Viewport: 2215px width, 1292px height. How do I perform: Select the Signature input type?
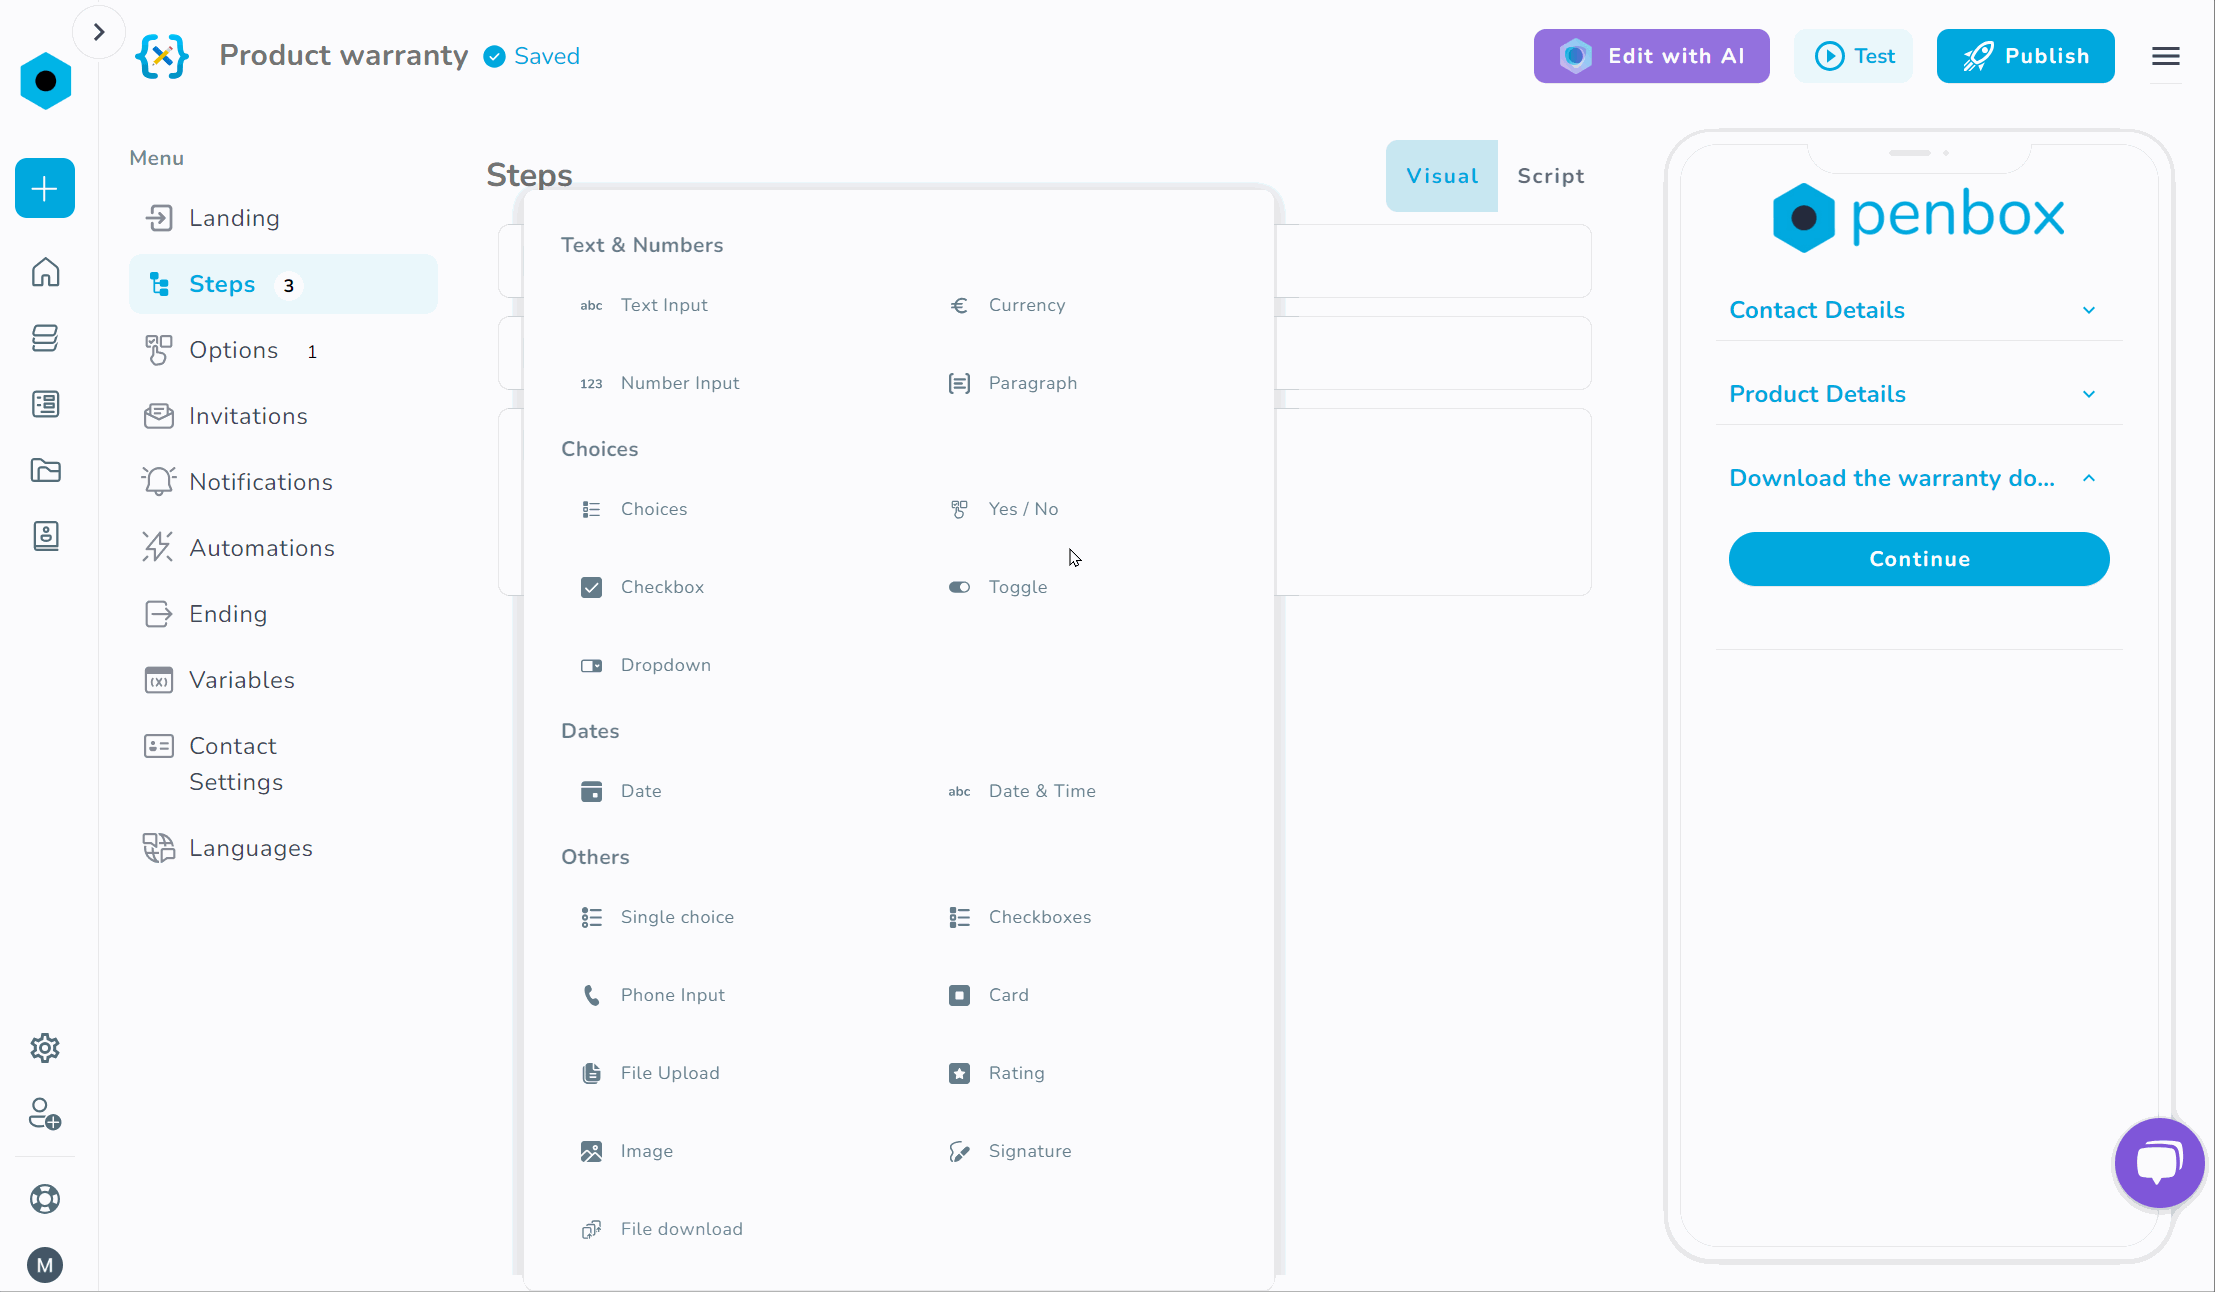click(x=1029, y=1150)
